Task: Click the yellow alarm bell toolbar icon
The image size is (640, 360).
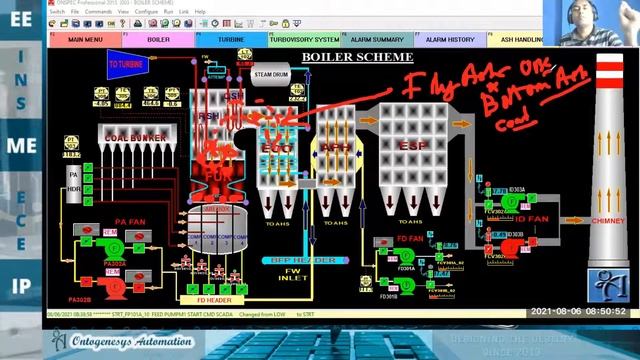Action: 176,24
